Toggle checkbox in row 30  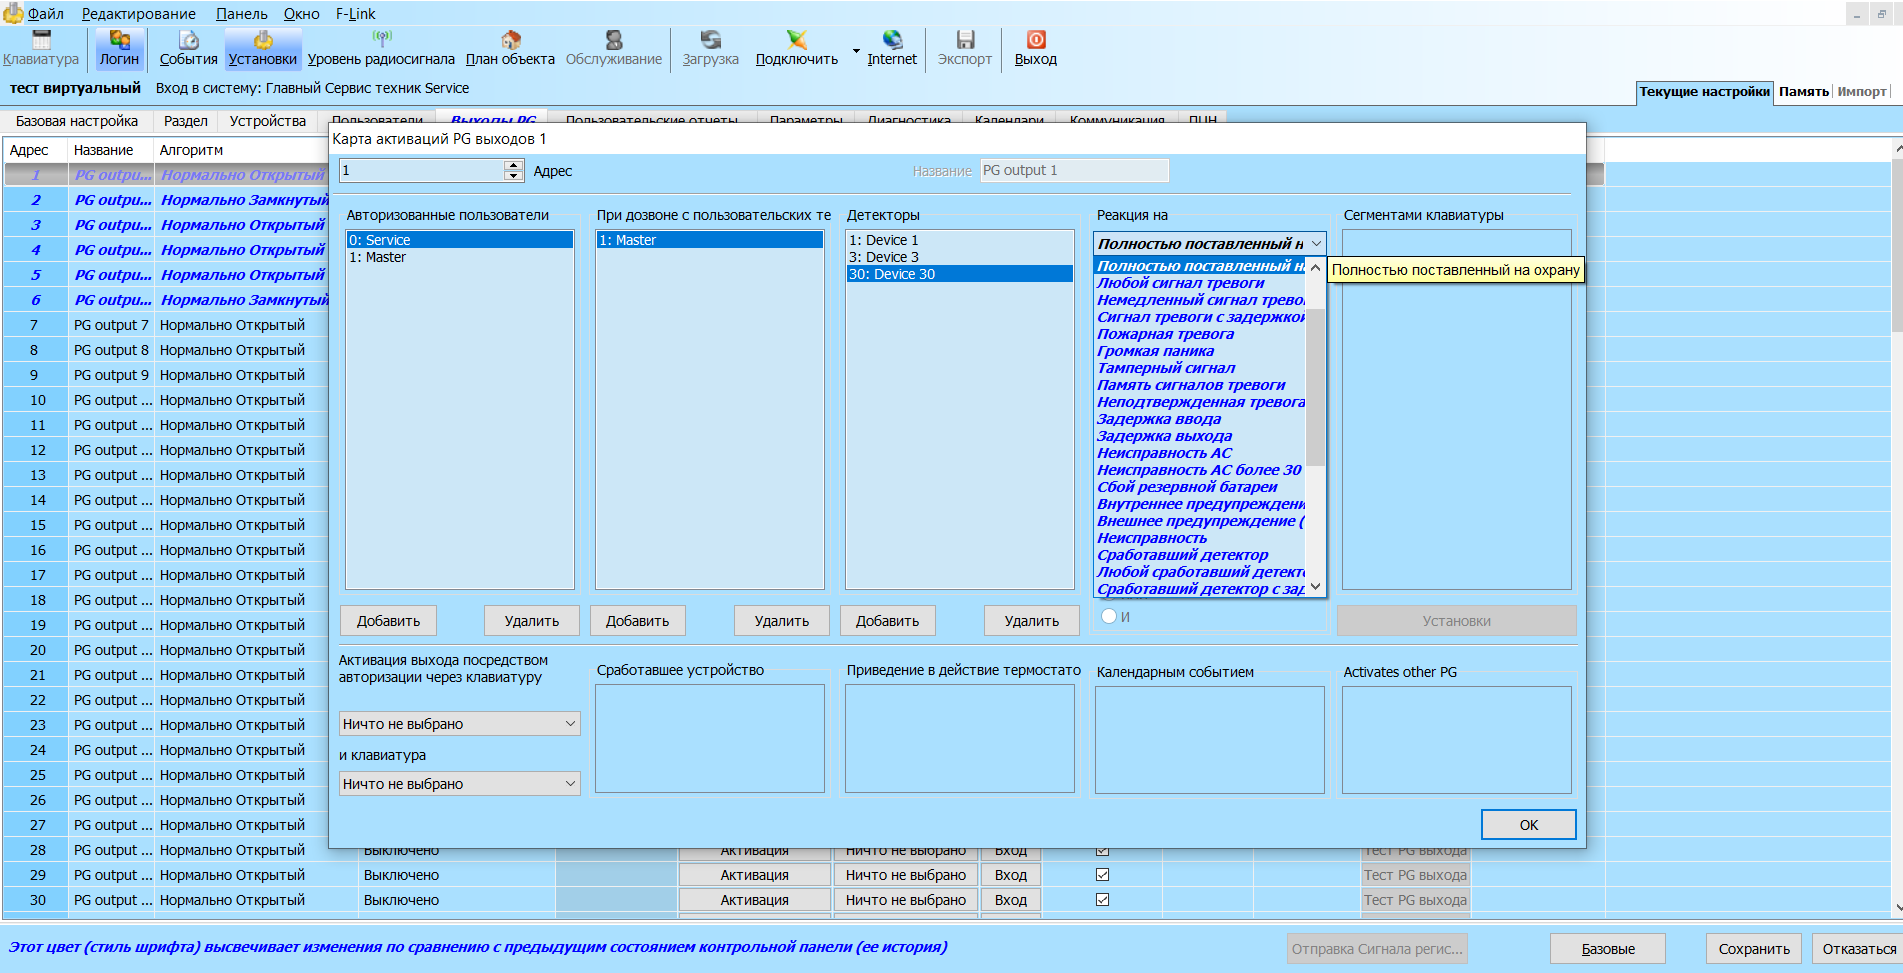[1102, 899]
